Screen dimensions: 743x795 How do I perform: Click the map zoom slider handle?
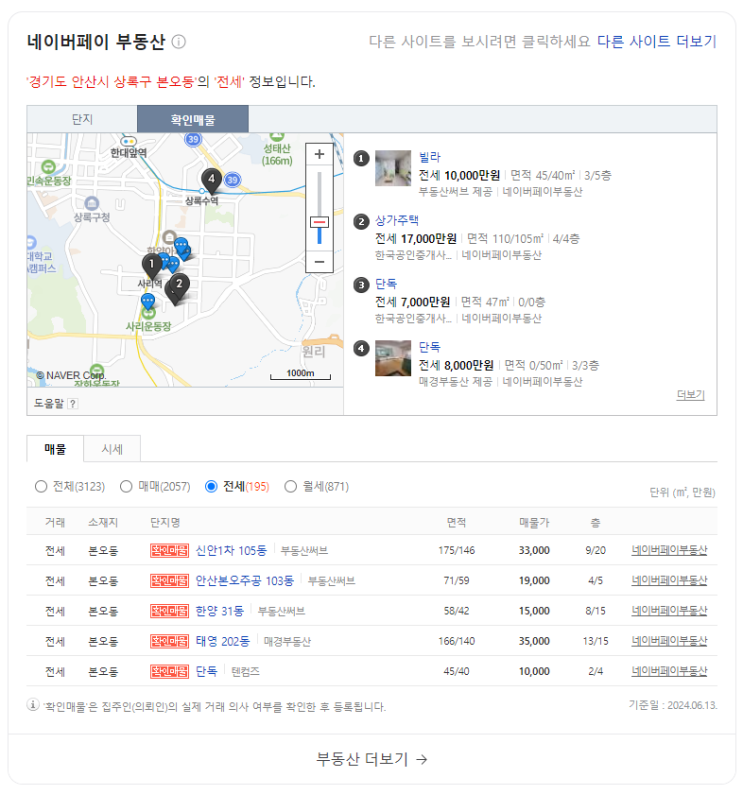click(319, 222)
